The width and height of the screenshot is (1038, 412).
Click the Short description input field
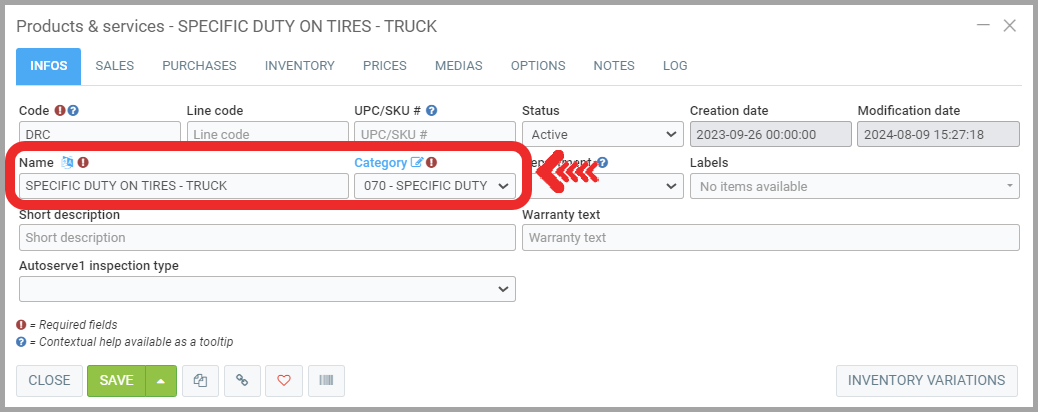[267, 238]
